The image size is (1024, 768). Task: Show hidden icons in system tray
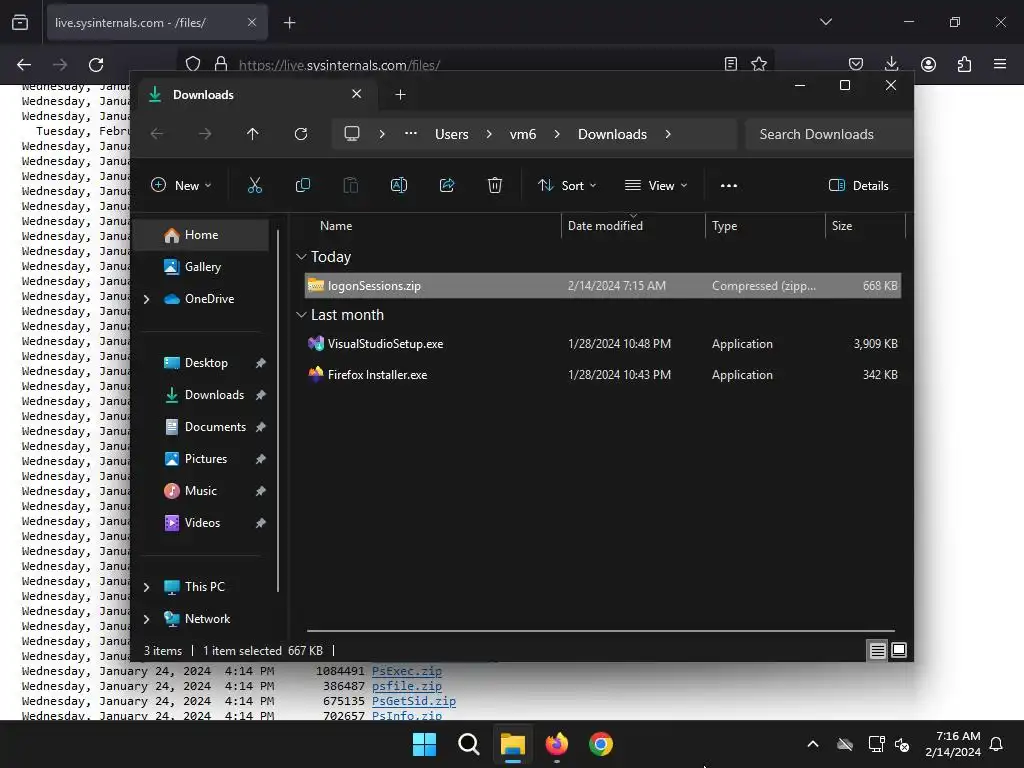pos(812,744)
